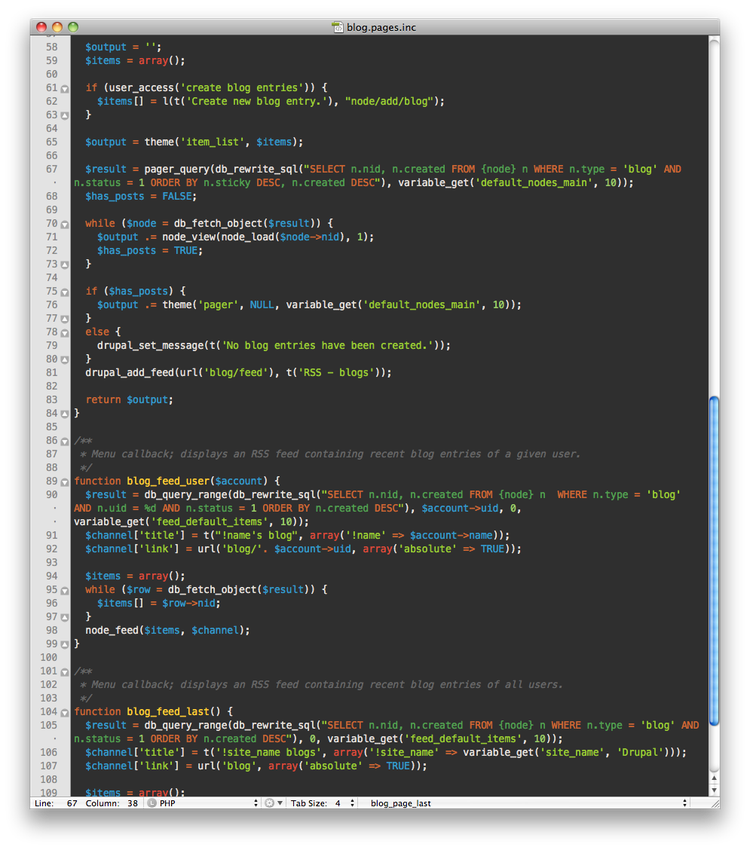Image resolution: width=750 pixels, height=850 pixels.
Task: Click 'drupal_add_feed' on line 81
Action: [130, 372]
